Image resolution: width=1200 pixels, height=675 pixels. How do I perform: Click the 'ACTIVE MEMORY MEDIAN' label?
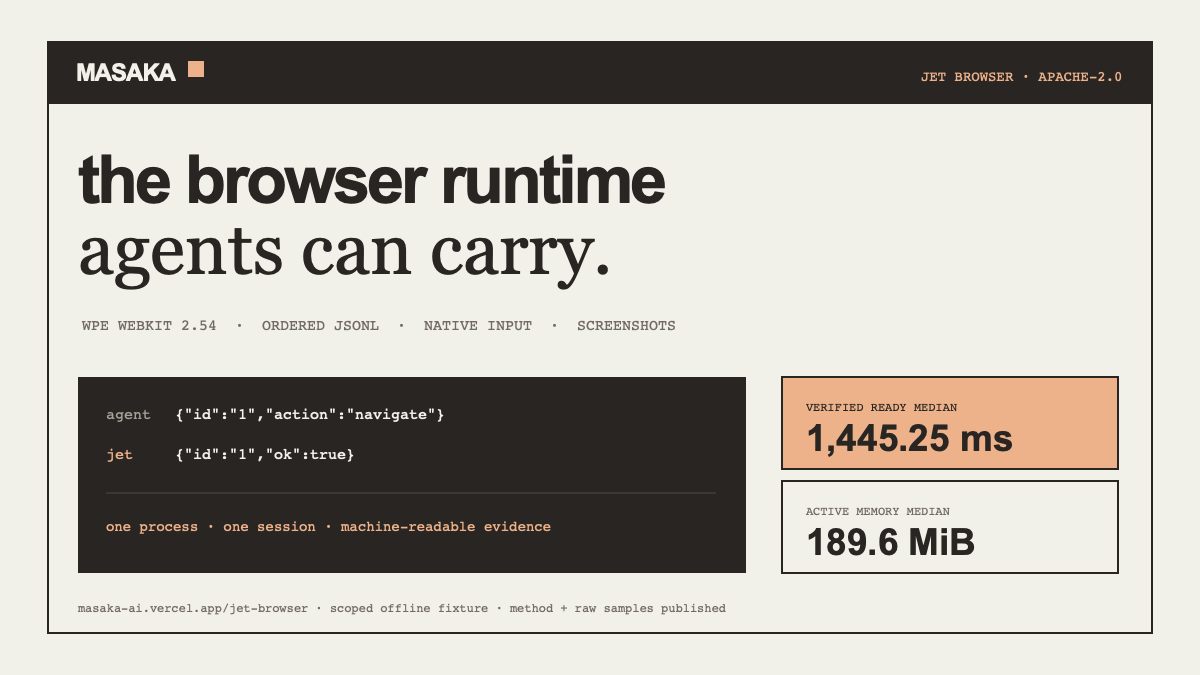(878, 512)
